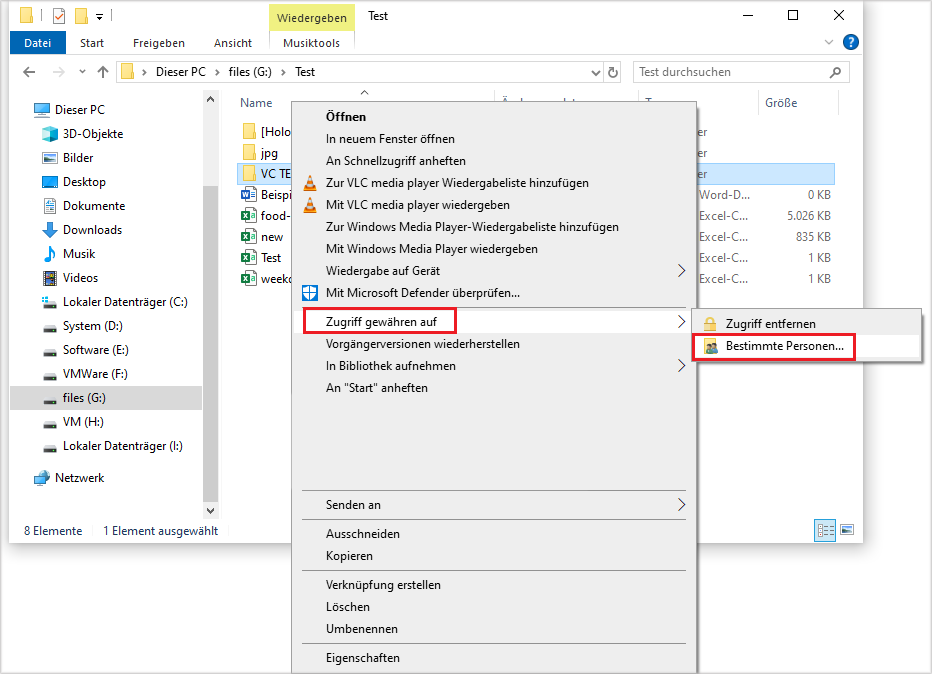Click the Word icon of the Beispi file

pos(248,195)
